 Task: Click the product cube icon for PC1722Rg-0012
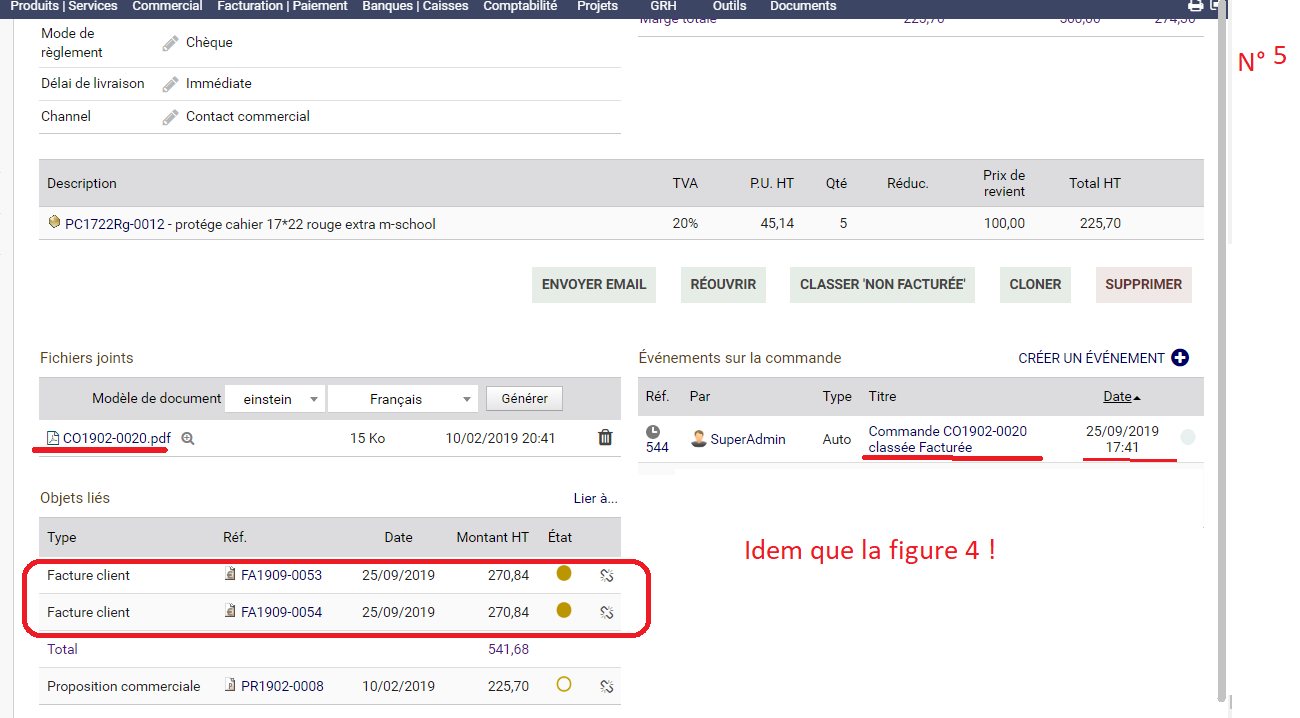(x=54, y=222)
